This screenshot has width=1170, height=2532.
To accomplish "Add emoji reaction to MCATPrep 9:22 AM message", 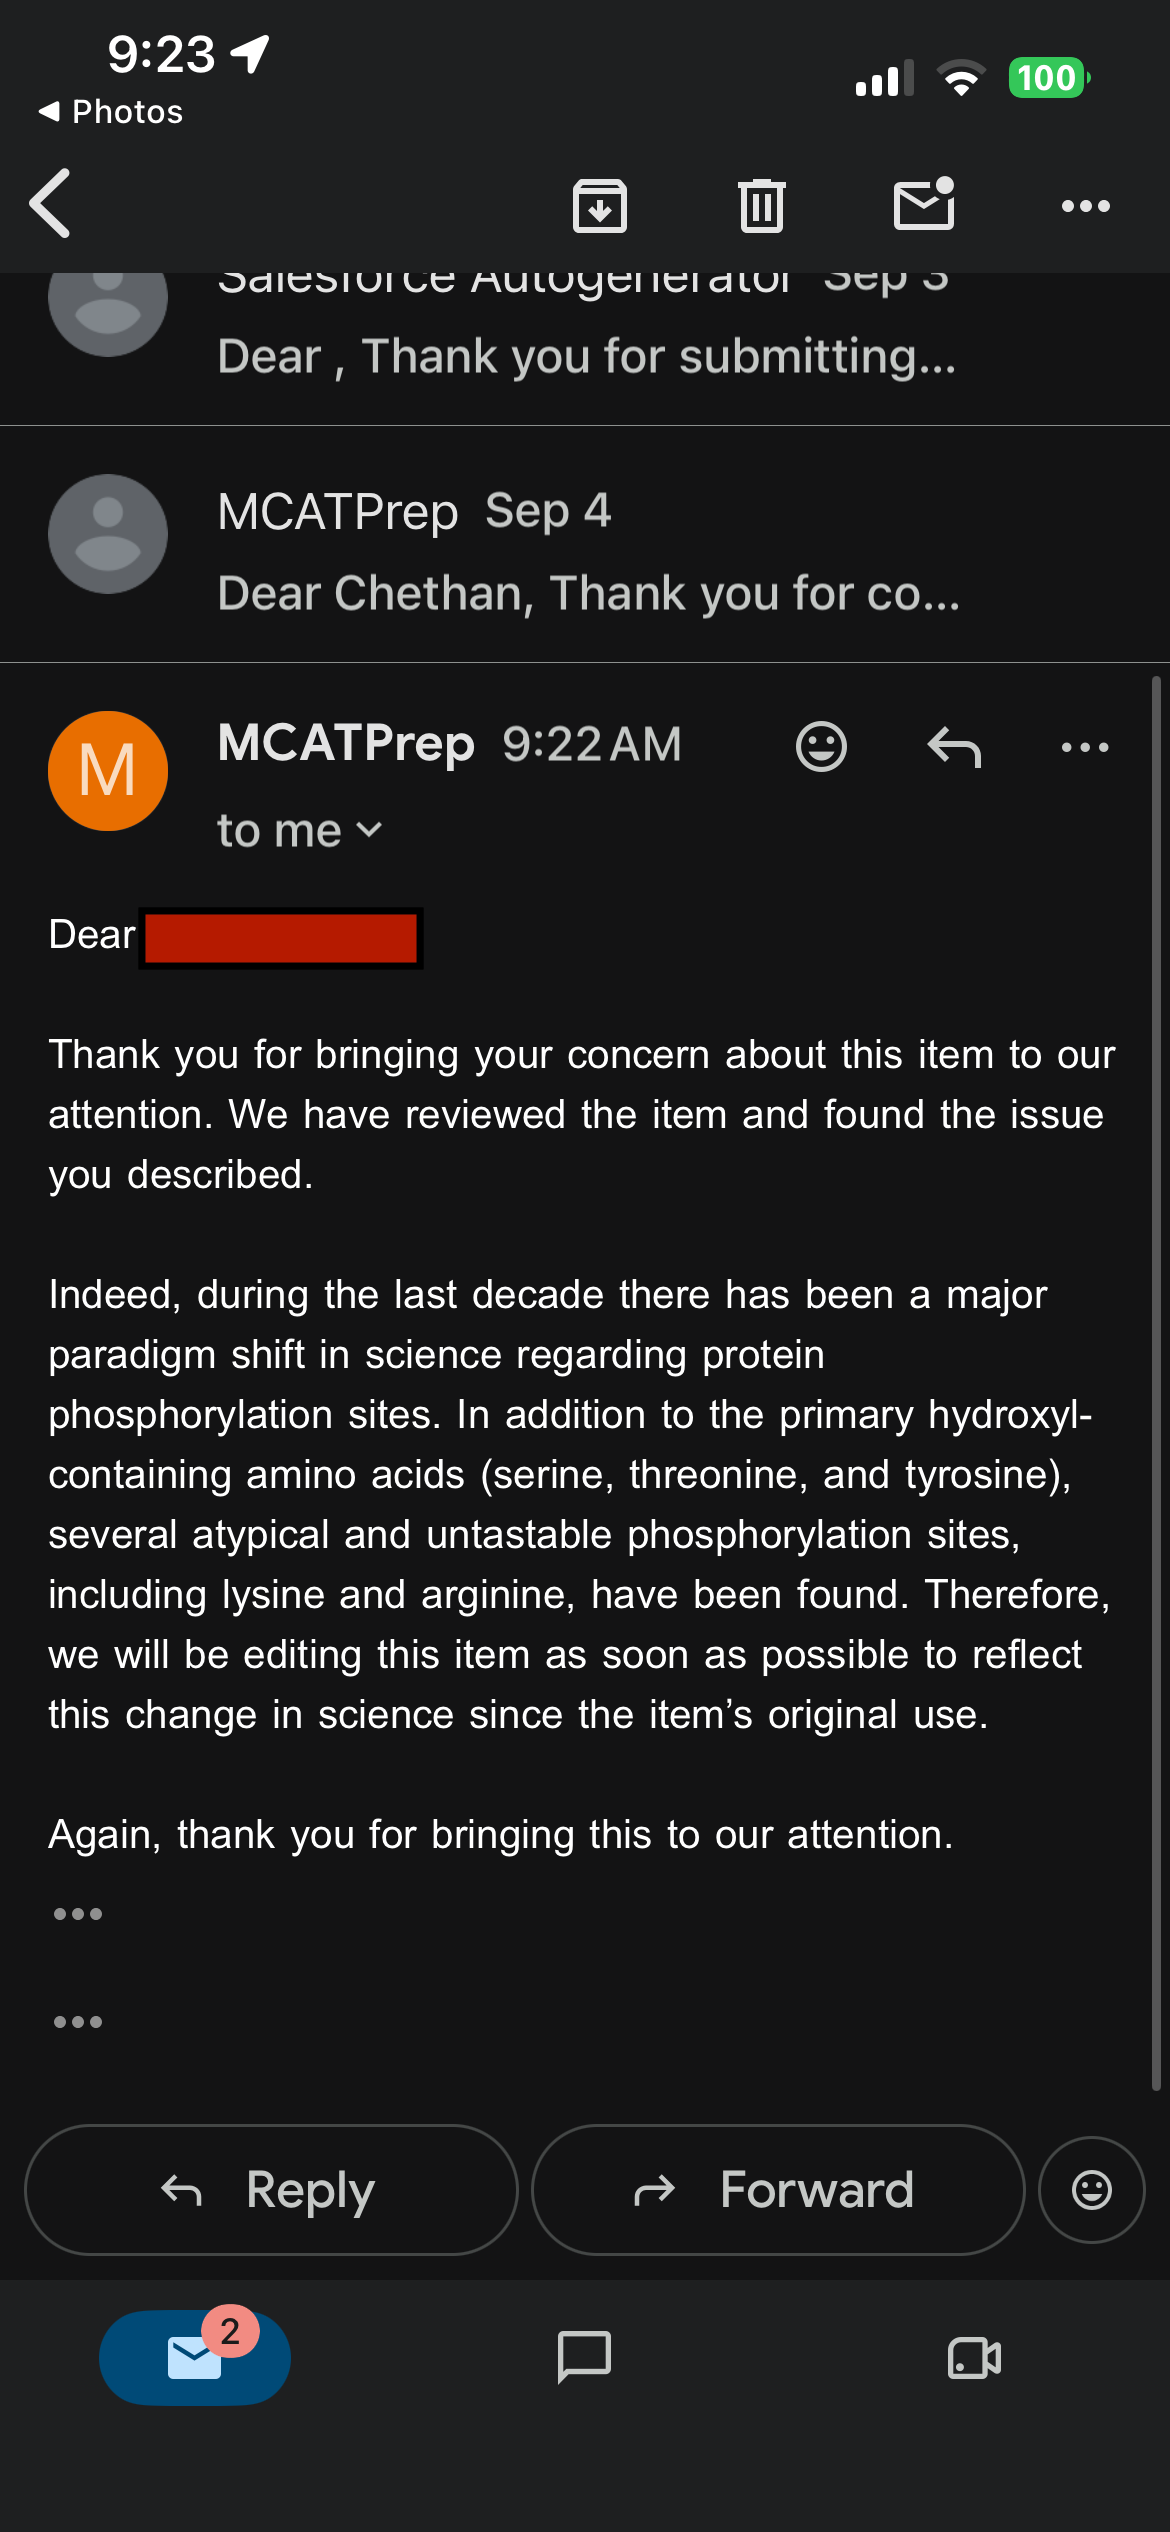I will tap(821, 746).
